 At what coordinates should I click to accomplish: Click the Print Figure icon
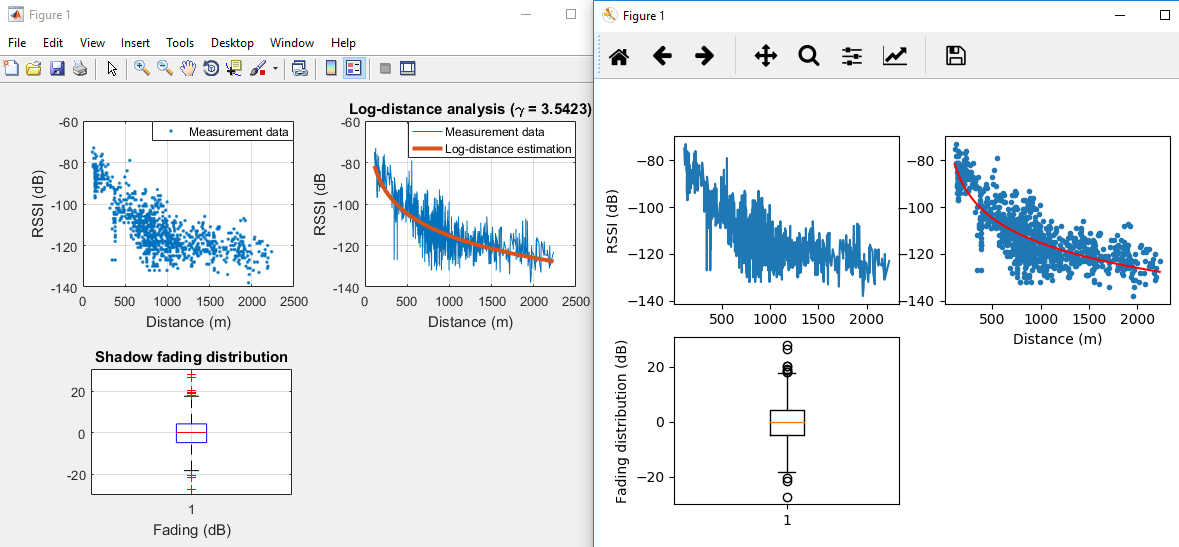click(x=80, y=68)
